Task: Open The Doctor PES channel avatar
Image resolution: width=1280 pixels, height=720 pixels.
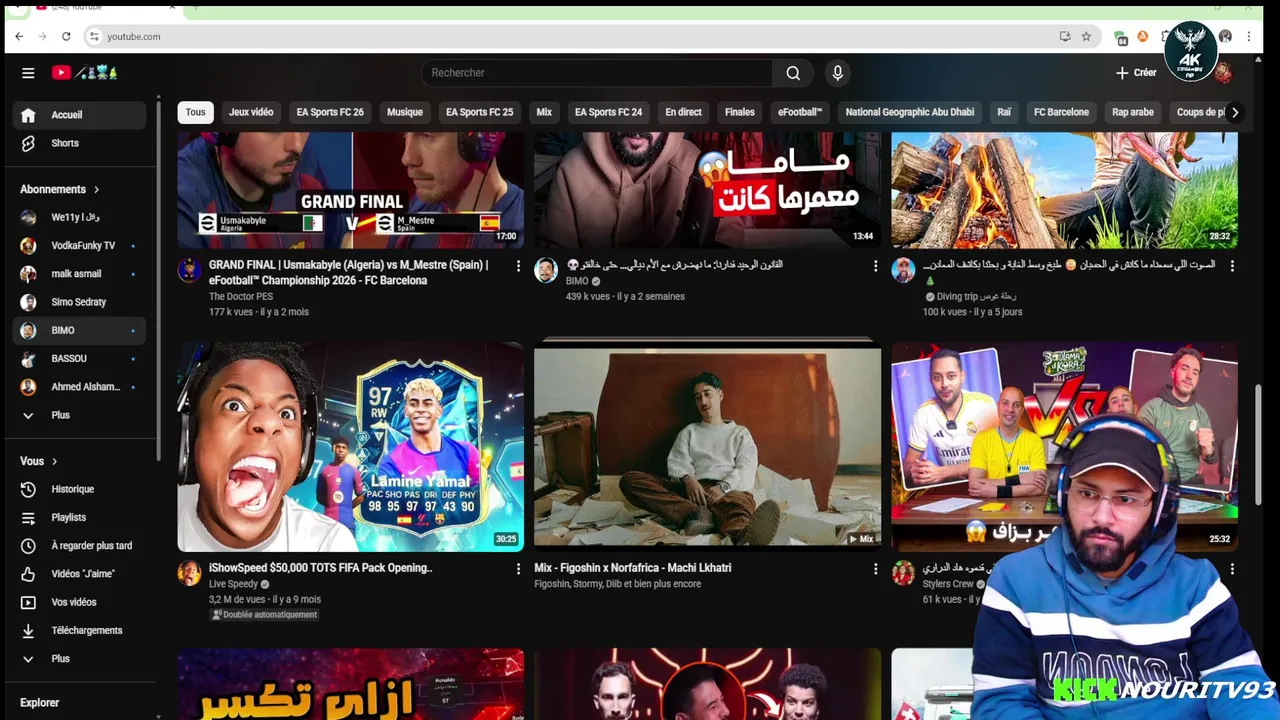Action: [189, 270]
